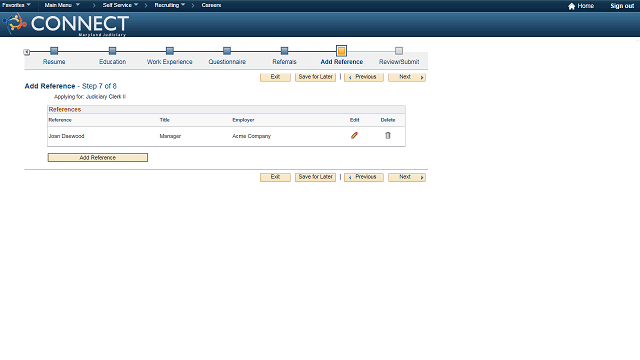Click the pencil edit icon for Joan Daswood
The height and width of the screenshot is (360, 640).
click(x=354, y=136)
